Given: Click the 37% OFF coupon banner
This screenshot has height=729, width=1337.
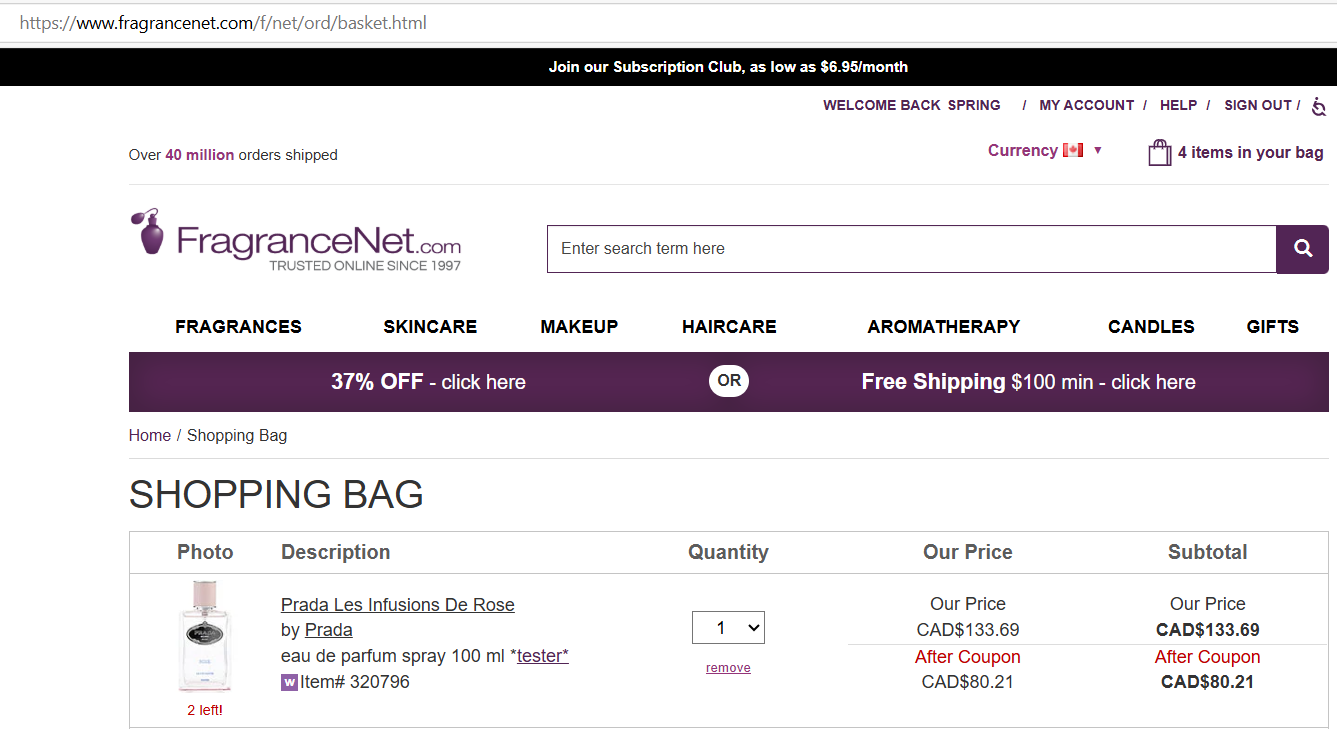Looking at the screenshot, I should pyautogui.click(x=428, y=382).
